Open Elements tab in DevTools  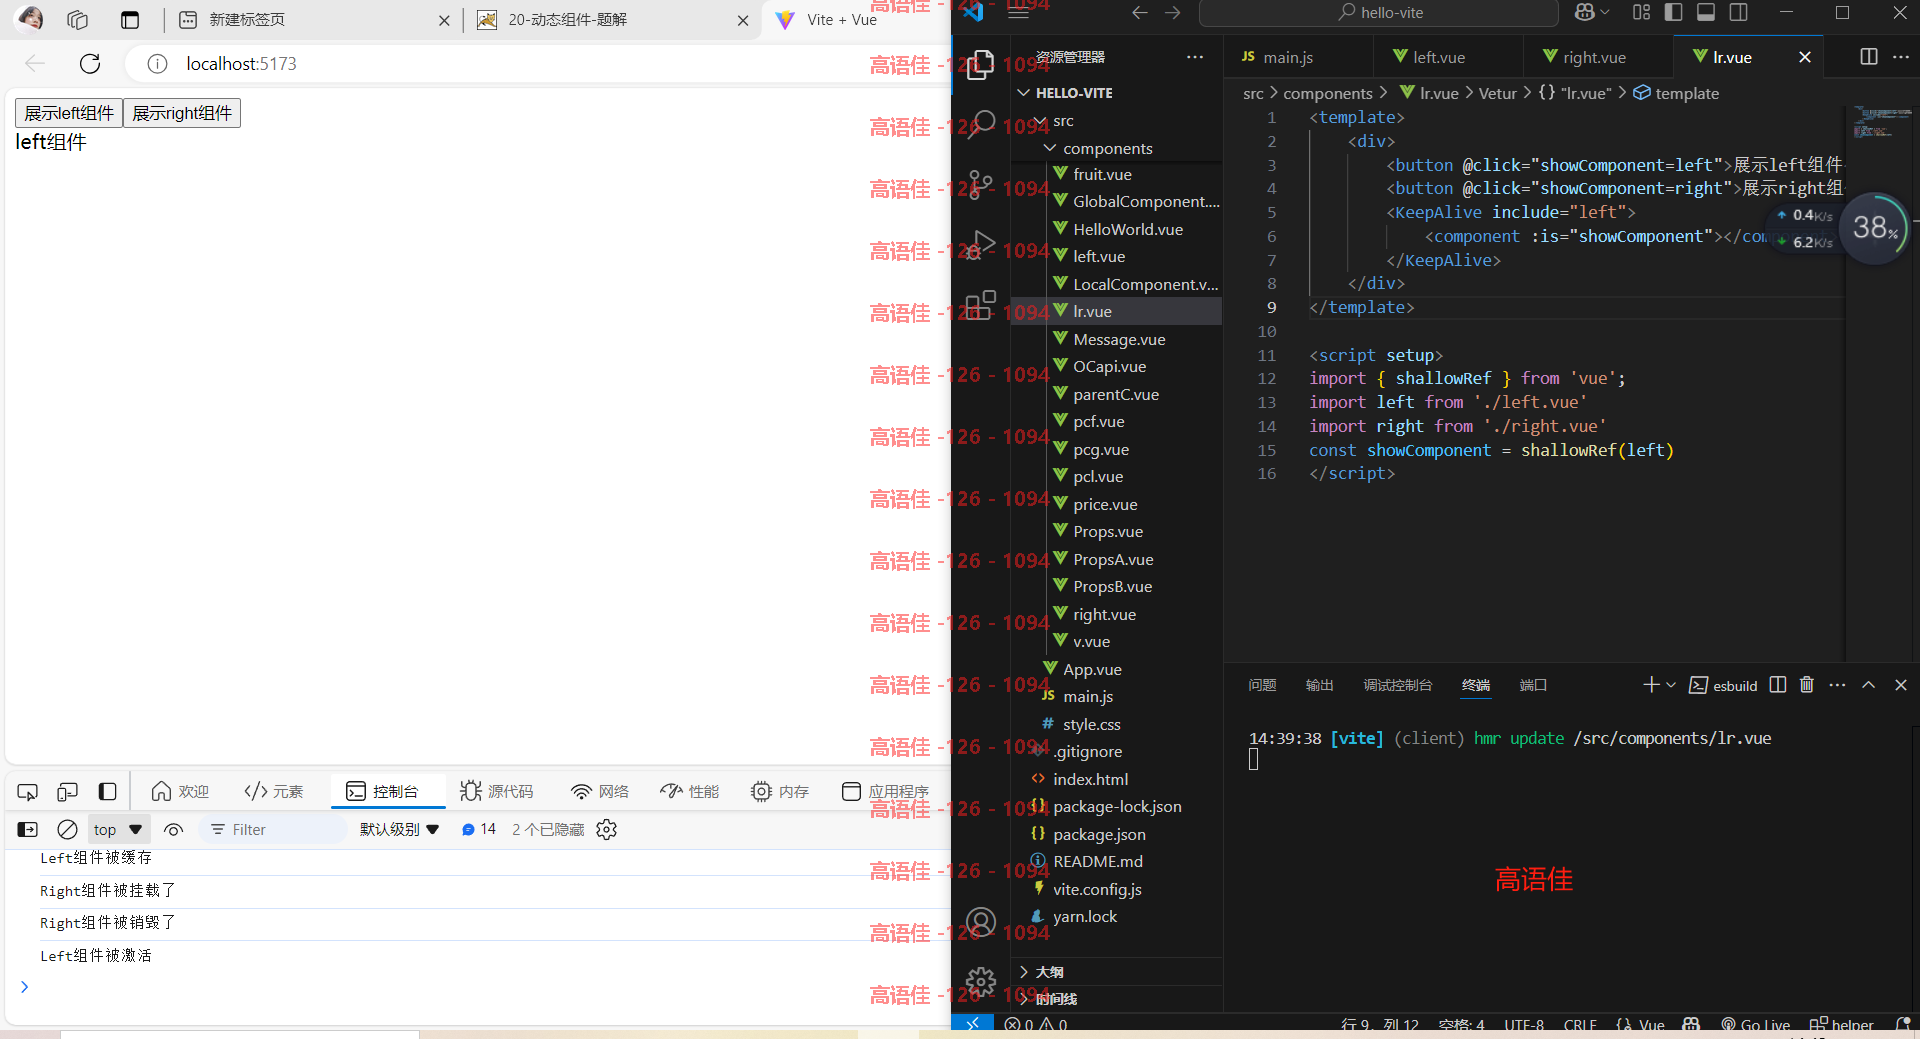point(273,791)
